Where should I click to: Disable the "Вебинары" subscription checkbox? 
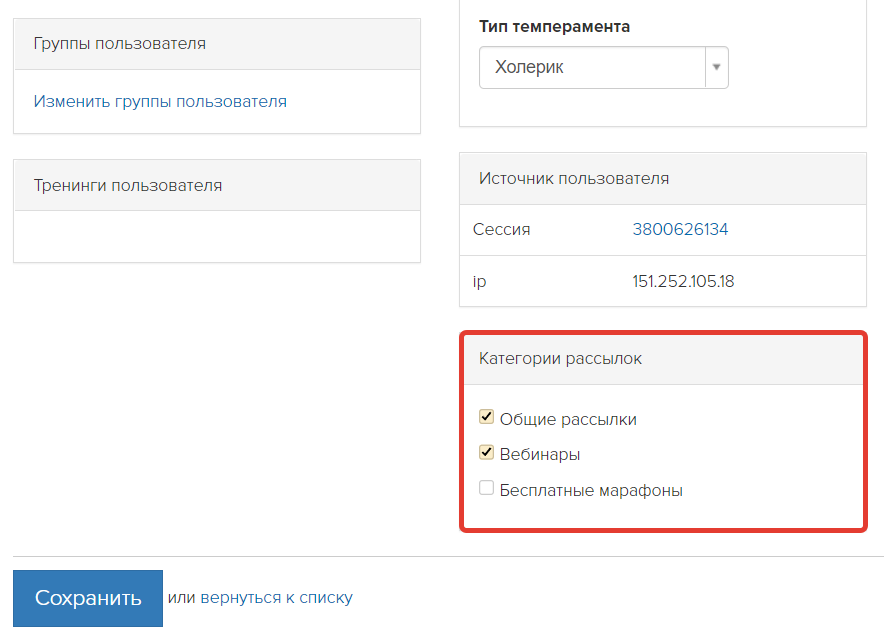click(x=486, y=452)
